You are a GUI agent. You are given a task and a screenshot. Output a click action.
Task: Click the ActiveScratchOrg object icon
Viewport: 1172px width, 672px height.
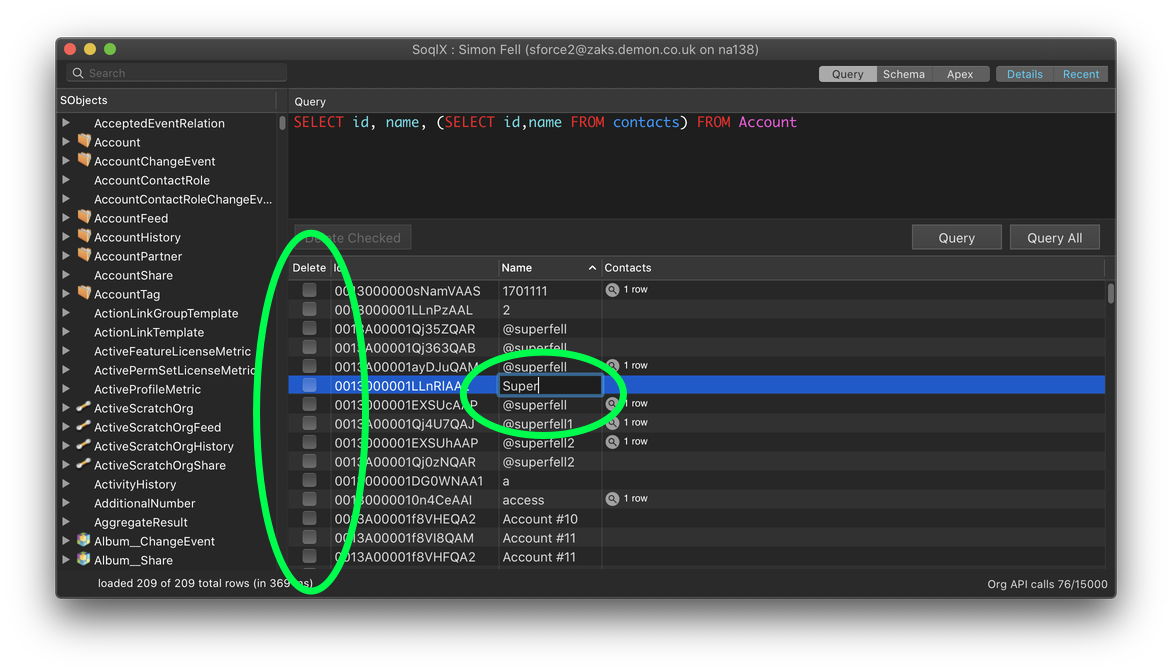84,407
